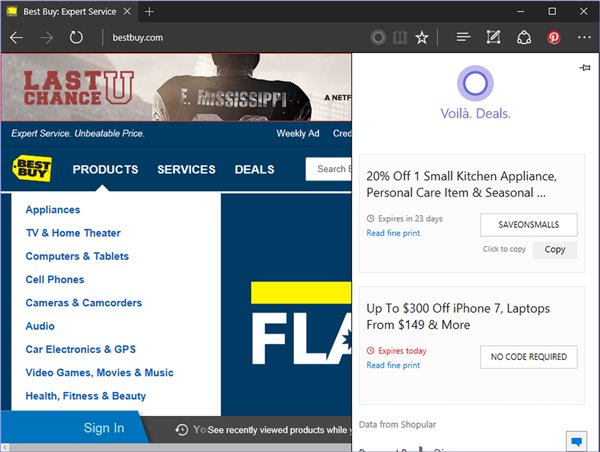Viewport: 600px width, 452px height.
Task: Reload the page with the refresh icon
Action: [x=76, y=38]
